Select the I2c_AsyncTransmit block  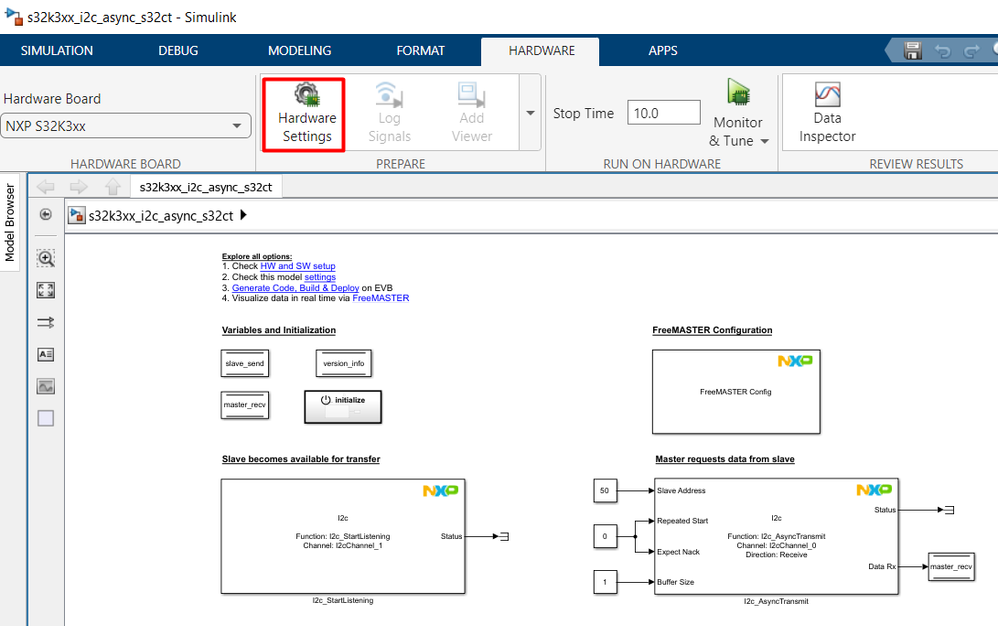(776, 536)
